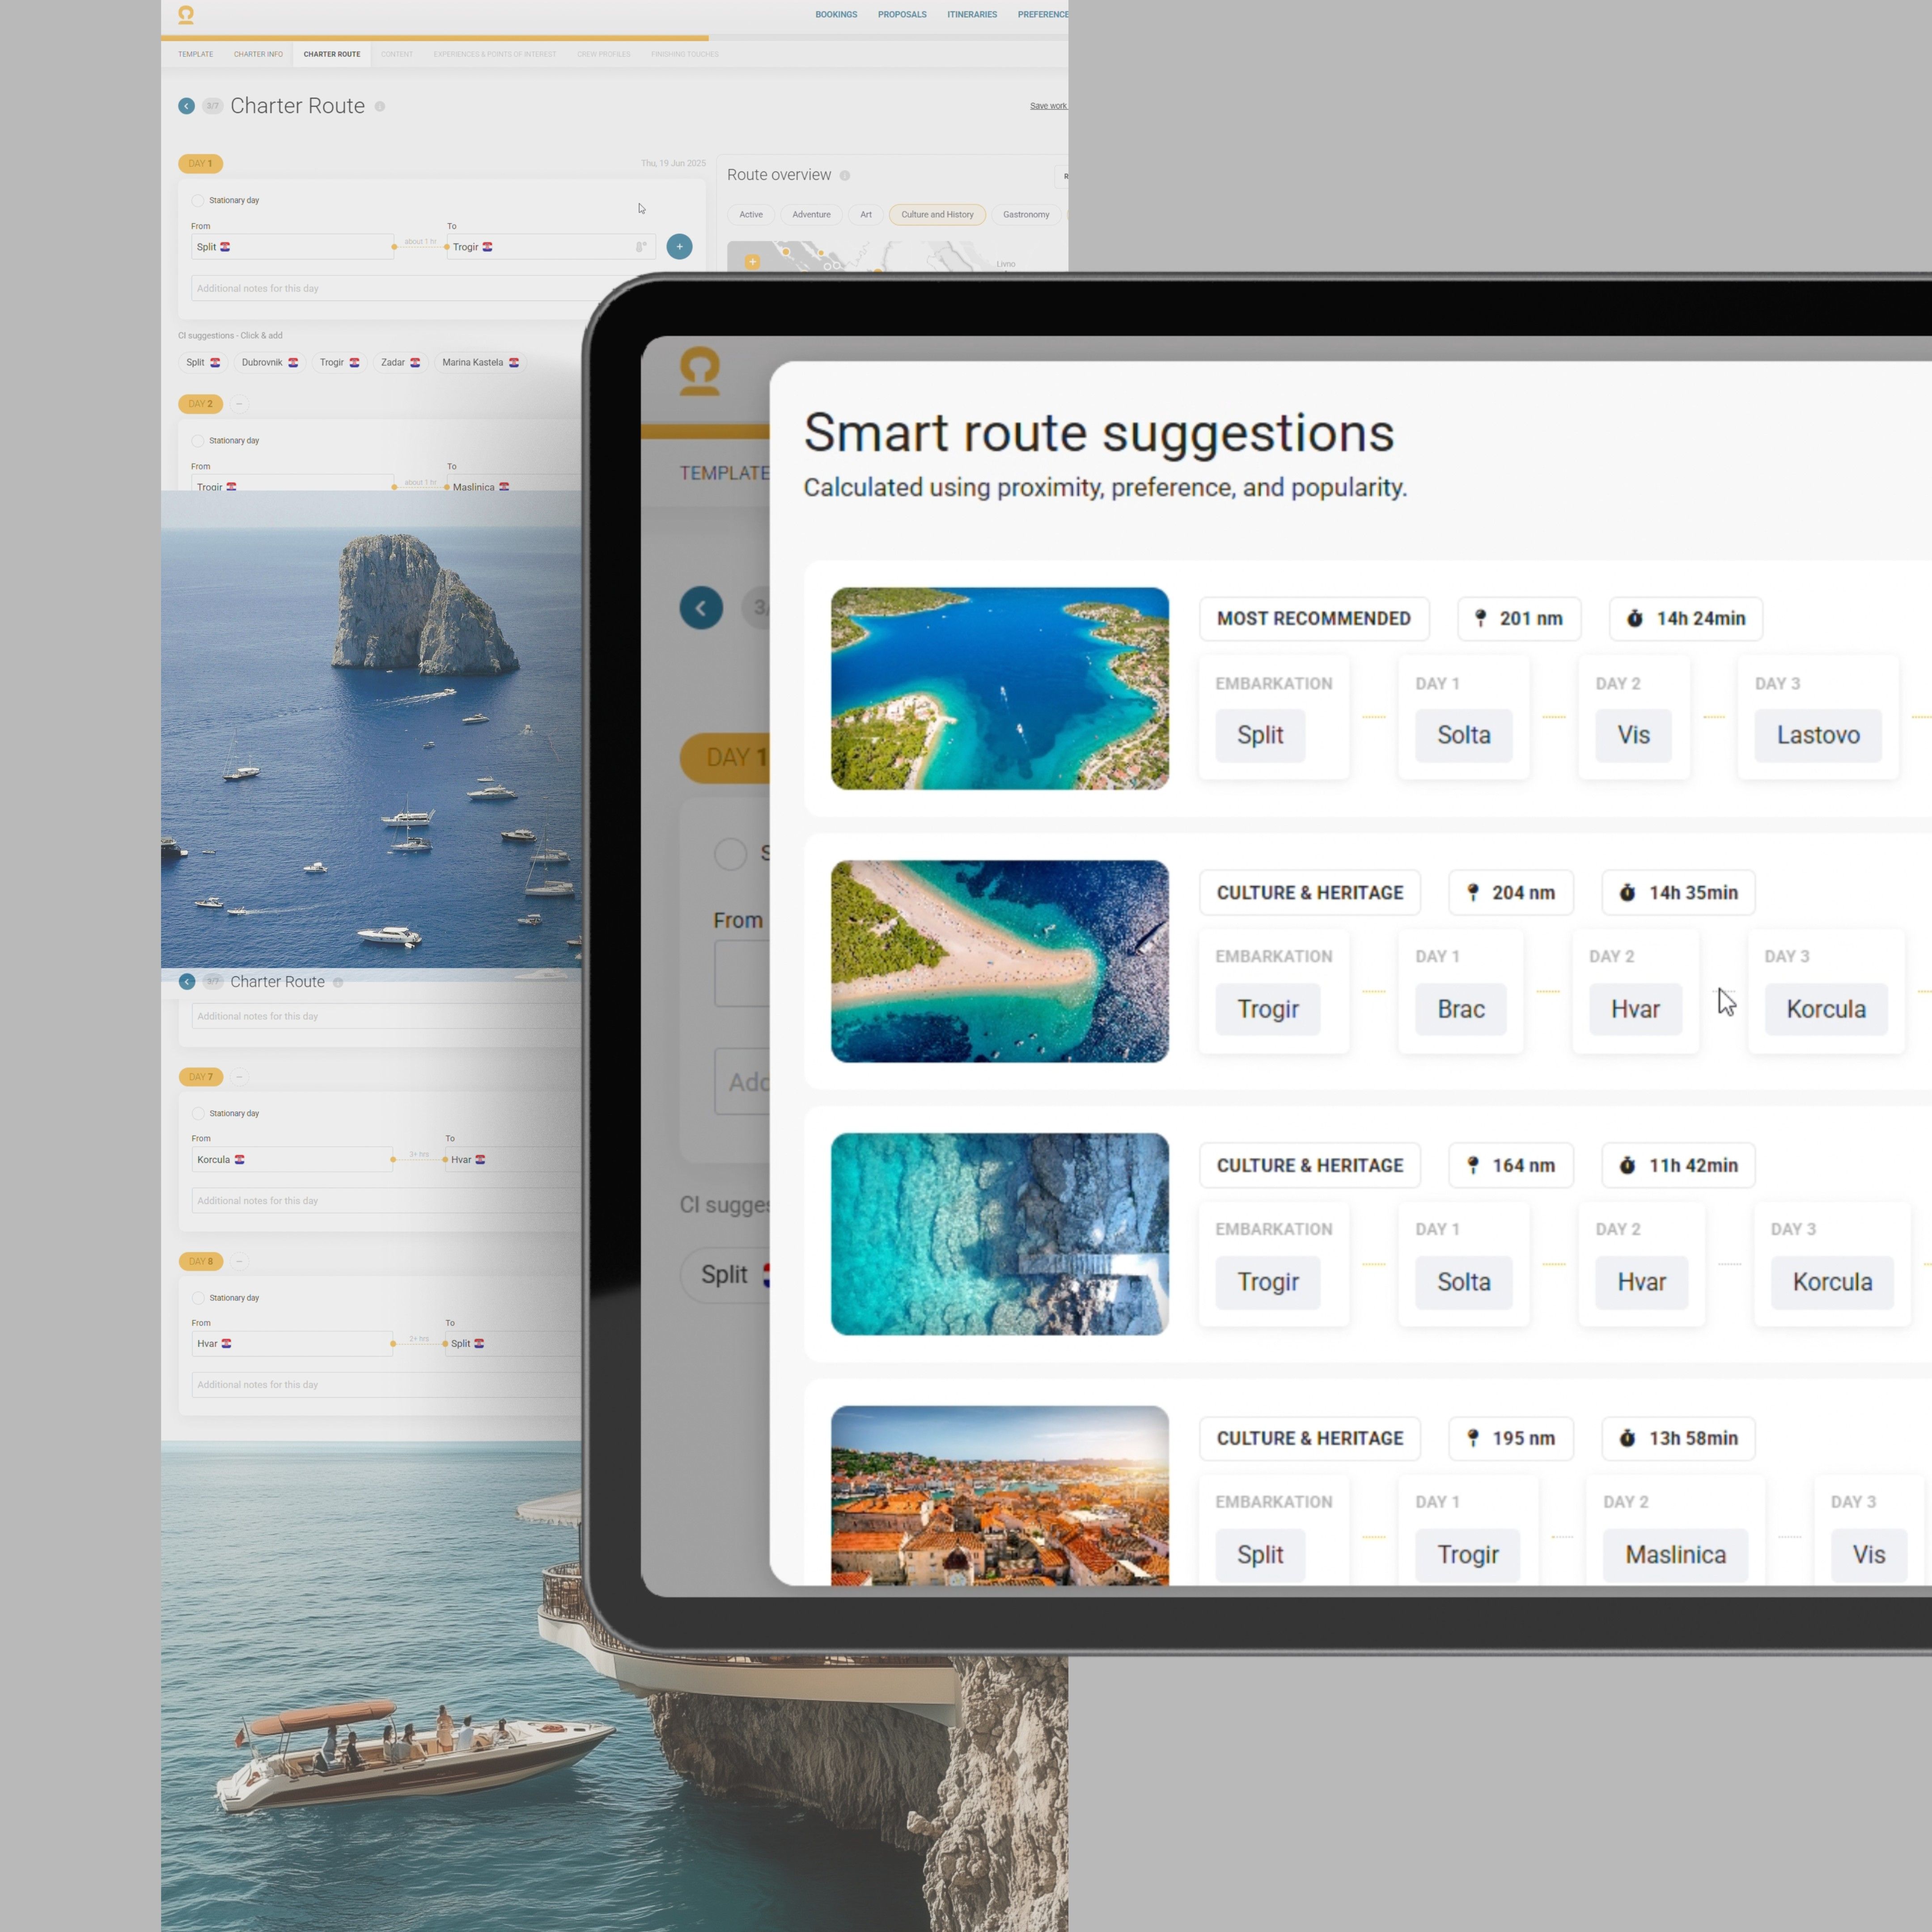Select the Culture and History filter chip
1932x1932 pixels.
(936, 214)
